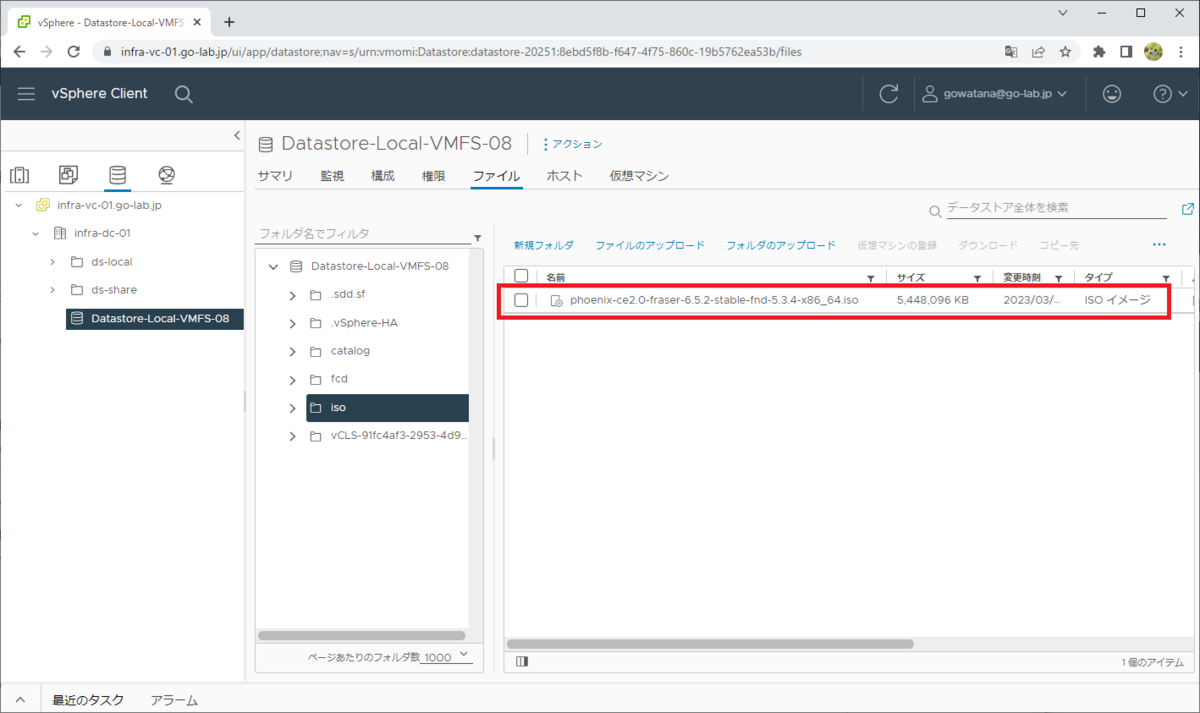Expand the catalog folder
Viewport: 1200px width, 713px height.
292,351
